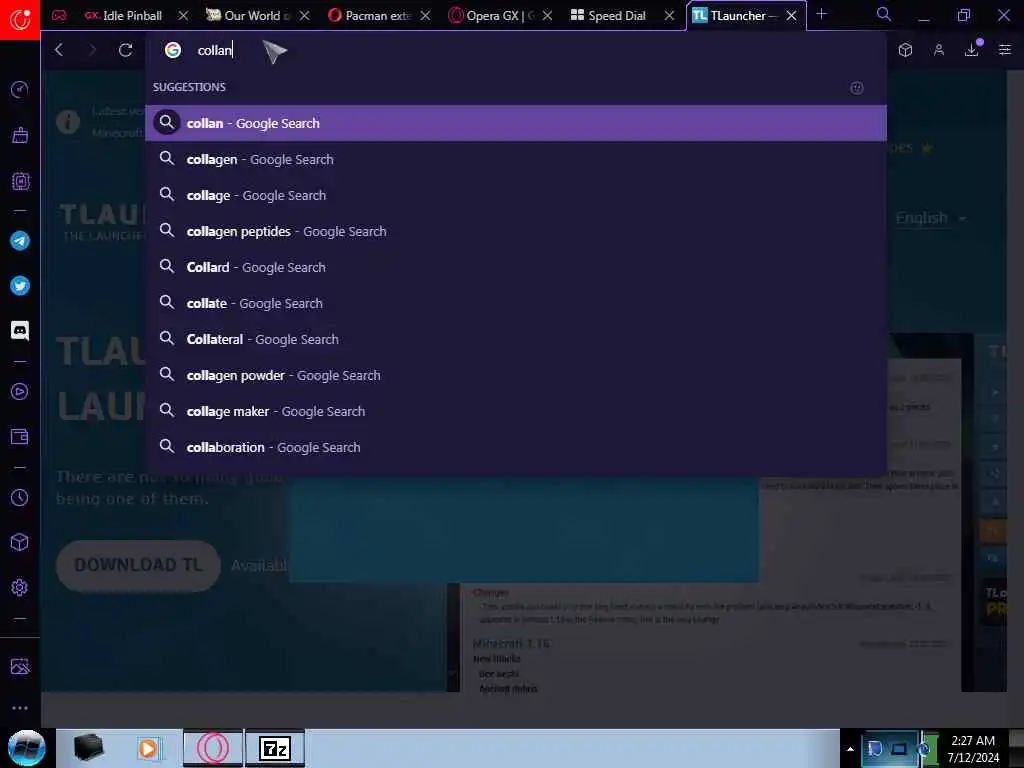Open History clock icon in sidebar
The height and width of the screenshot is (768, 1024).
point(20,497)
